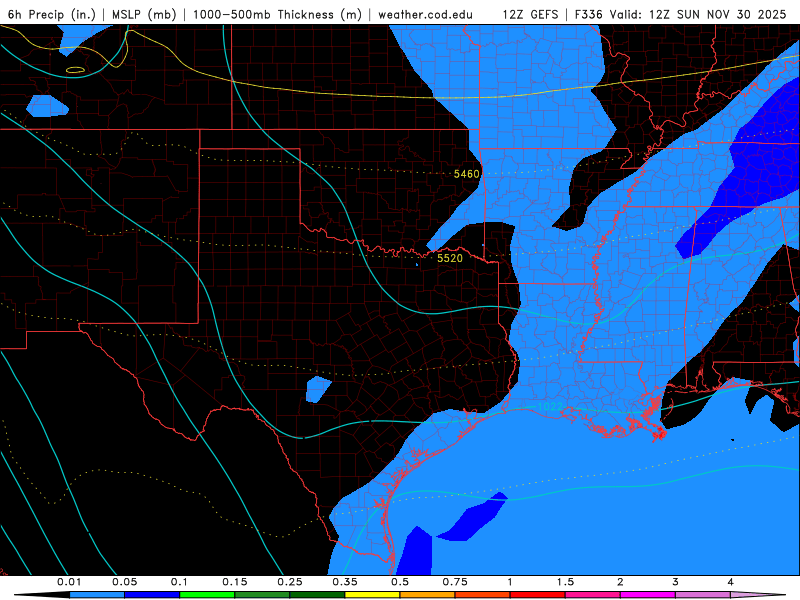Click the legend value 1
The height and width of the screenshot is (600, 800).
point(510,582)
